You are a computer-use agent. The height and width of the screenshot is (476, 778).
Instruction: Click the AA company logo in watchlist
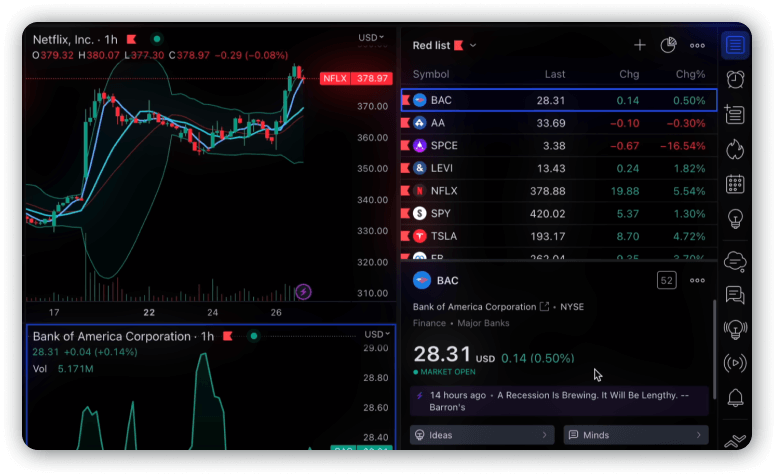(420, 123)
